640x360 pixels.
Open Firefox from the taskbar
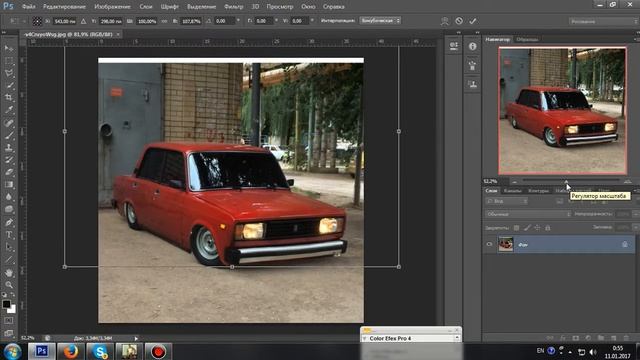[70, 351]
